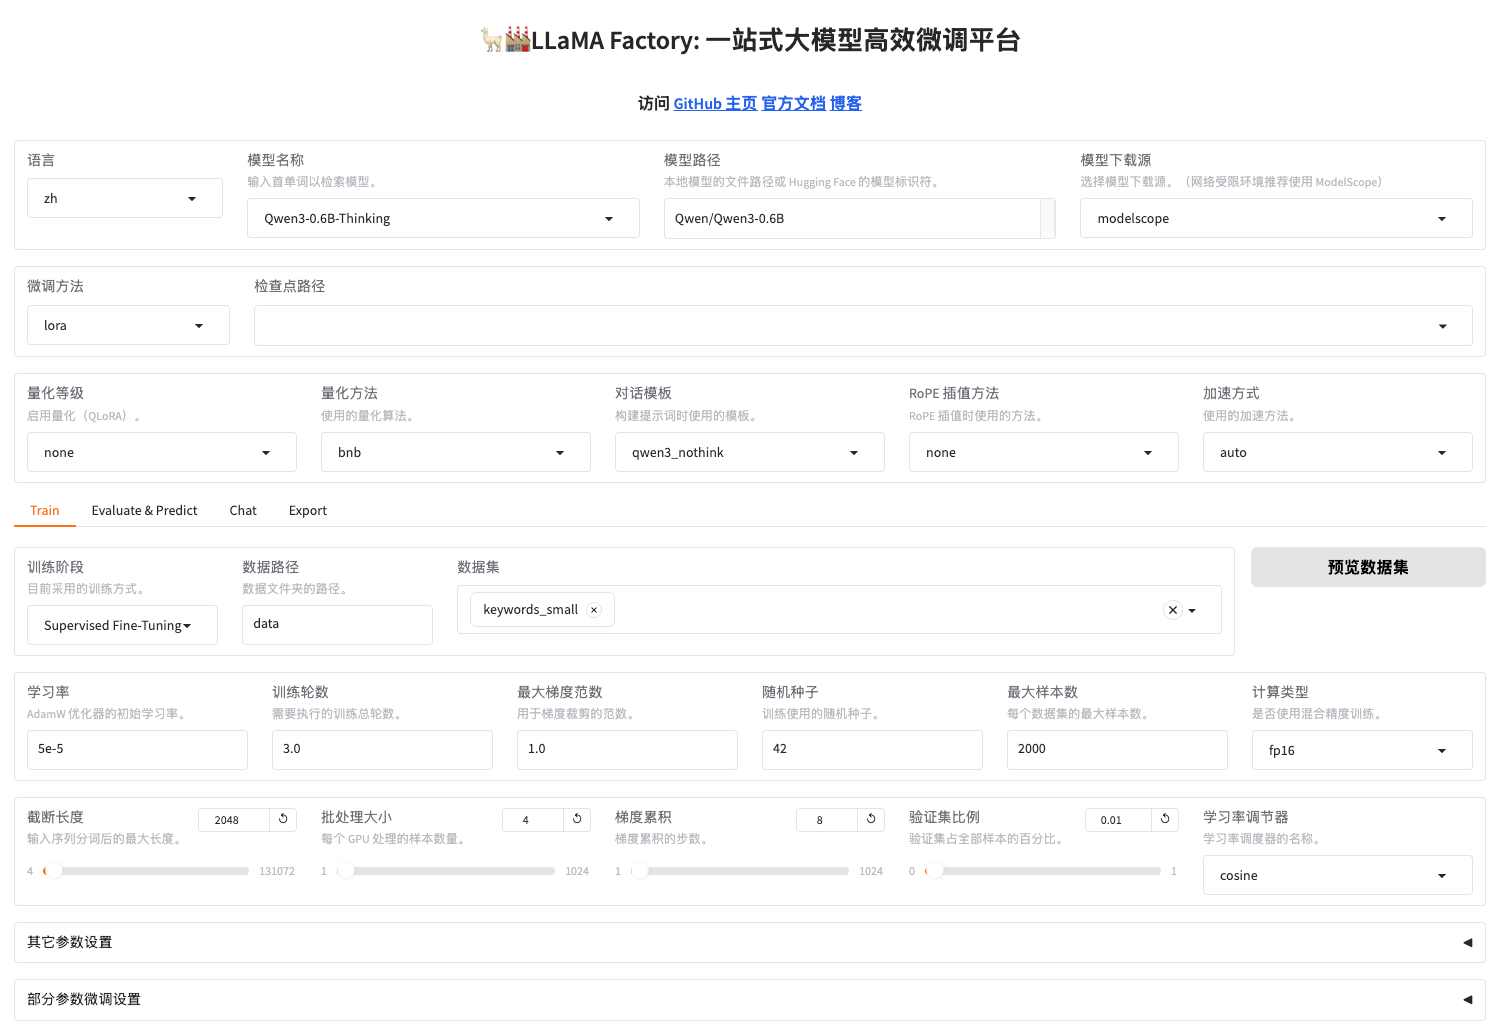Focus the 数据路径 data input field
Screen dimensions: 1502x1026
tap(337, 624)
